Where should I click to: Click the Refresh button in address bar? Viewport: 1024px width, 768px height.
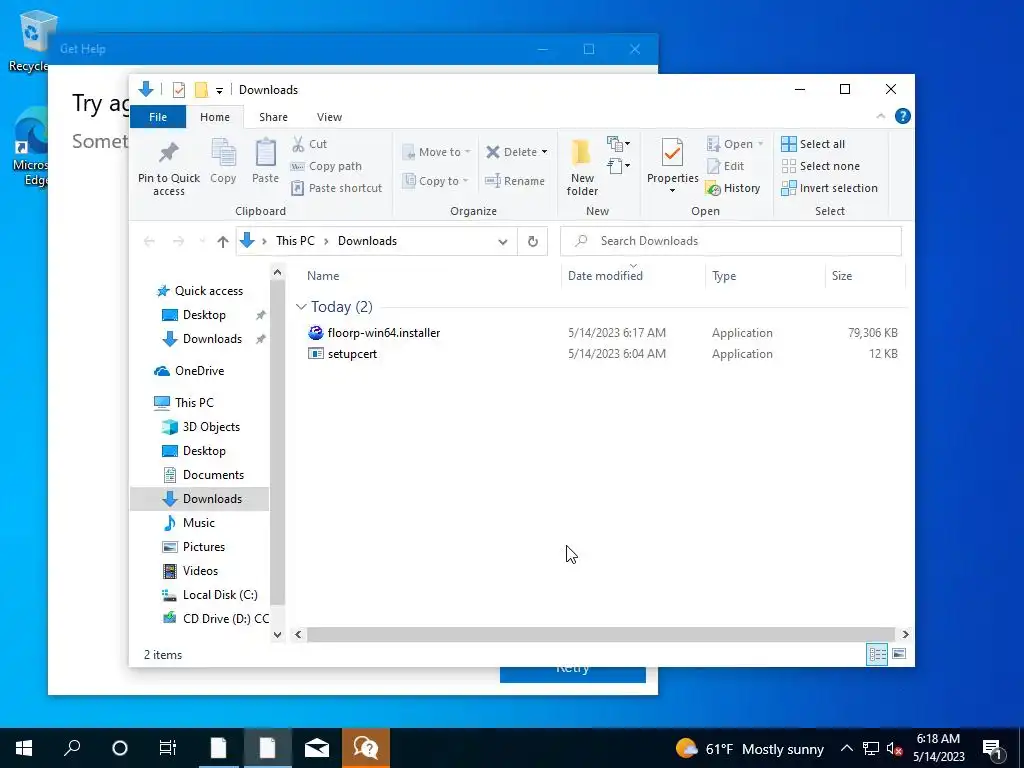pyautogui.click(x=533, y=242)
